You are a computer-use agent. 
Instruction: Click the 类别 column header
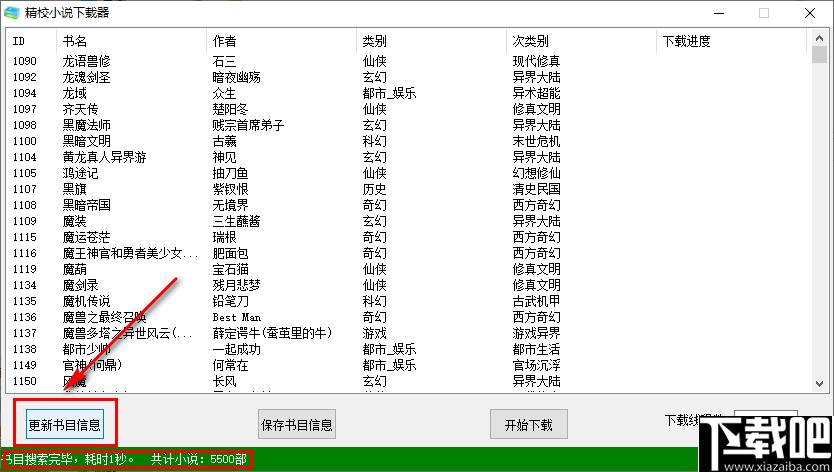click(x=431, y=41)
